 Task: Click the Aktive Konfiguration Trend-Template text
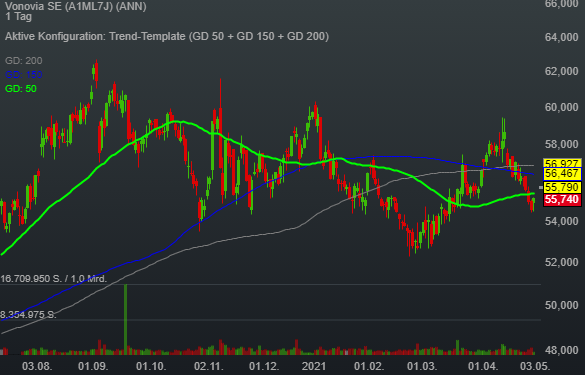tap(167, 37)
